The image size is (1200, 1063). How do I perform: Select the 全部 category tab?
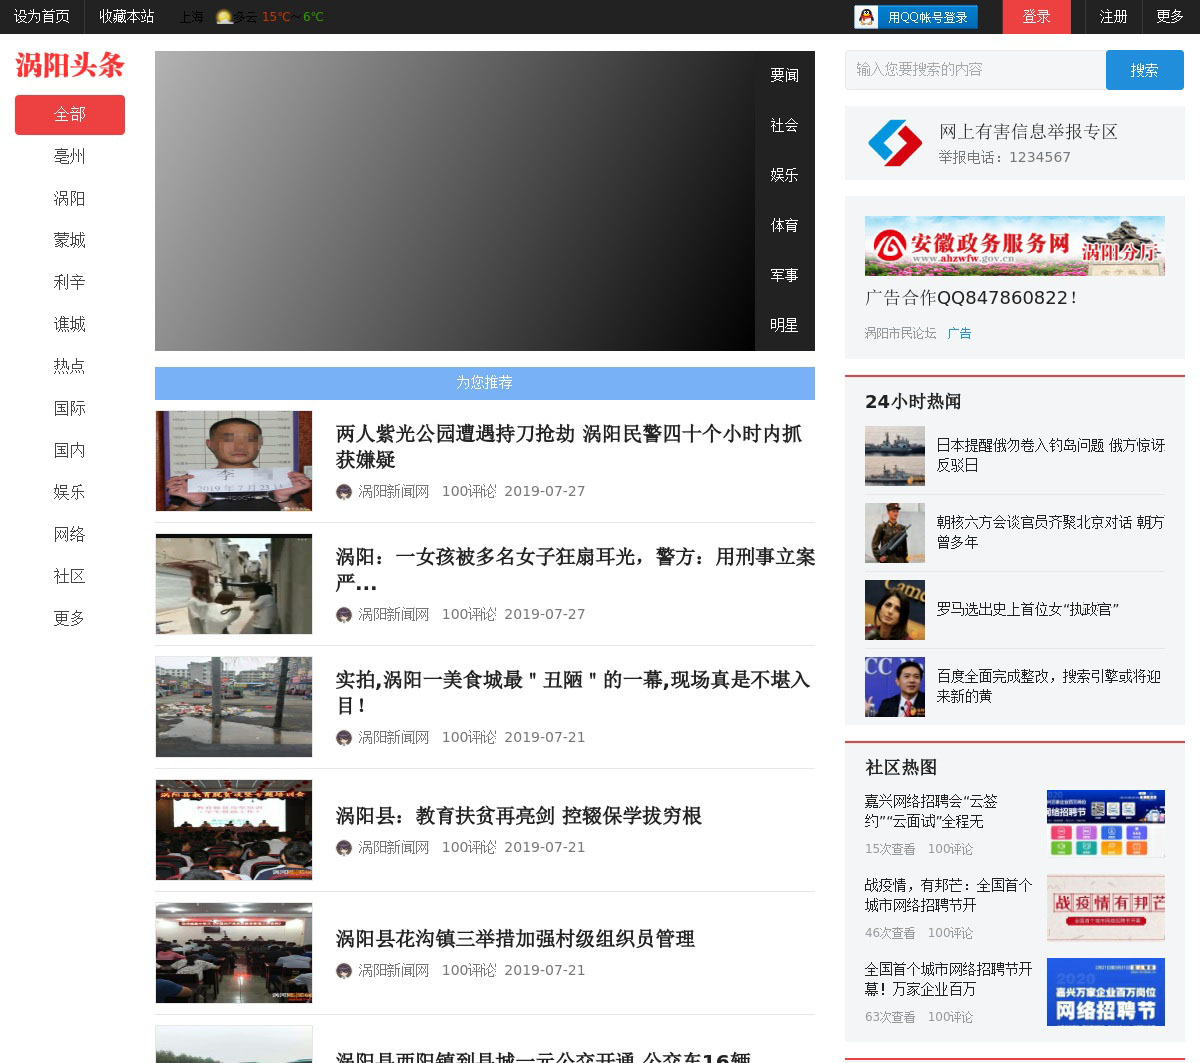(x=69, y=115)
